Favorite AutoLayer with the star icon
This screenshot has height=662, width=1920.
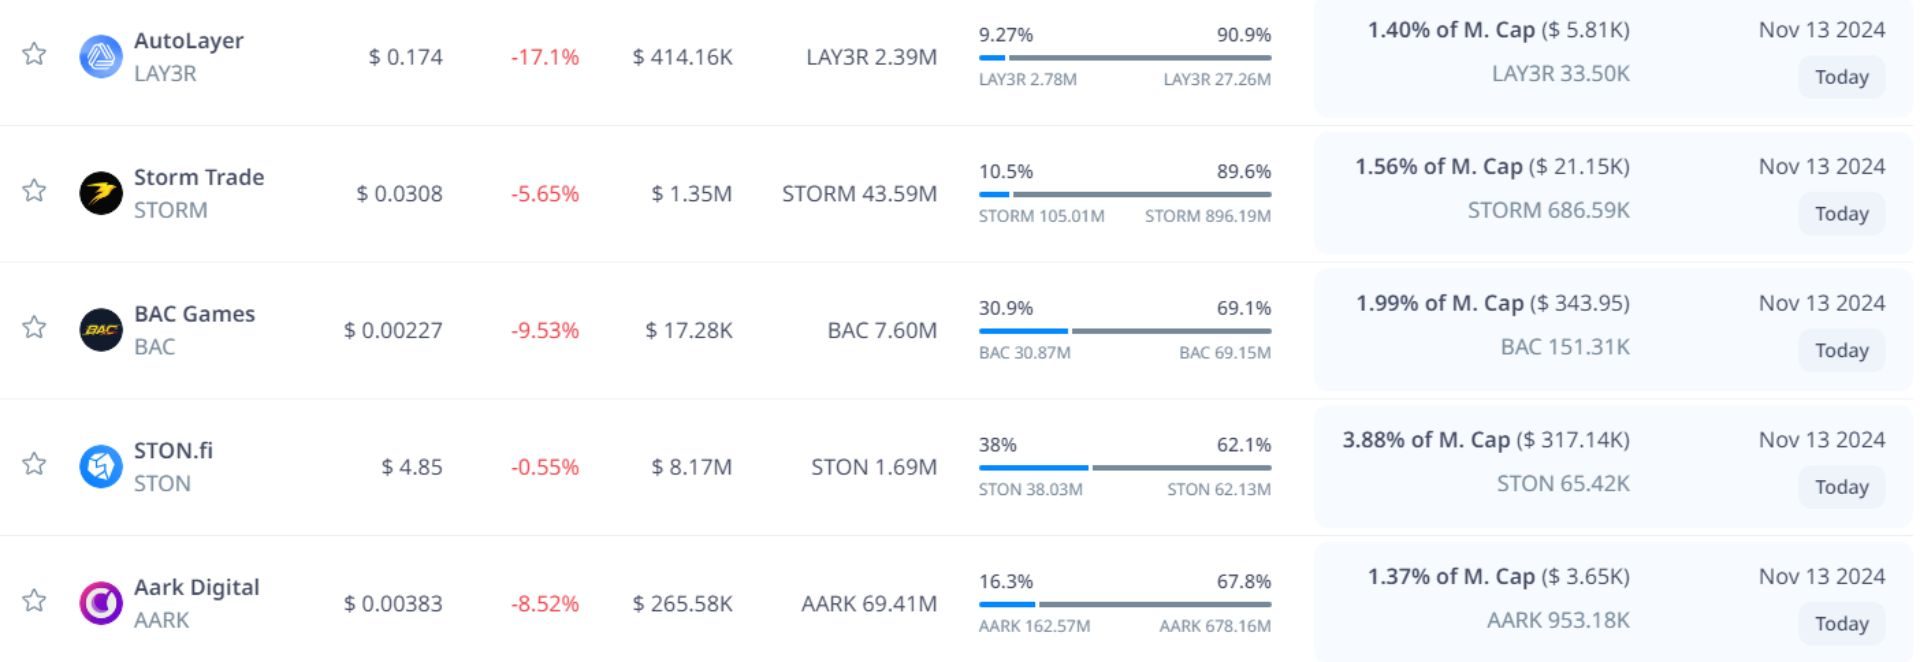[x=35, y=54]
